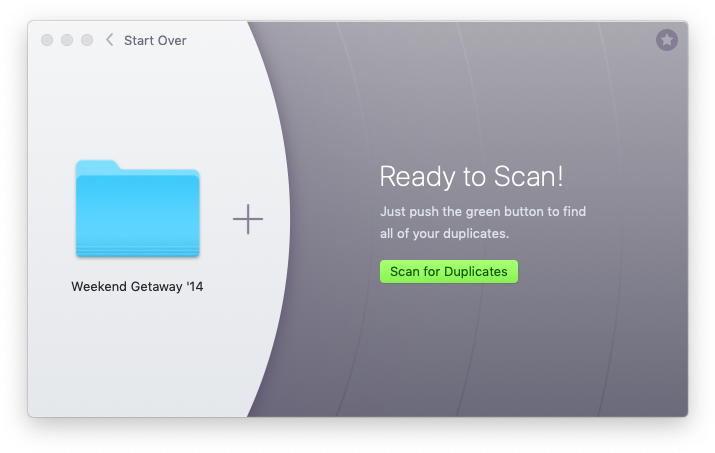Click the white area above the folder icon
Image resolution: width=715 pixels, height=453 pixels.
(x=138, y=110)
